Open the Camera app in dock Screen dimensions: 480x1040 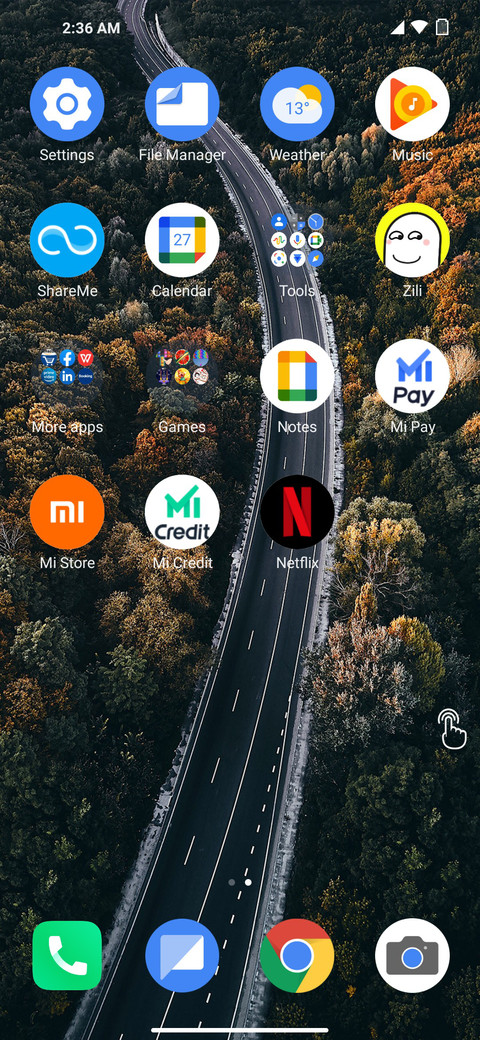click(412, 955)
